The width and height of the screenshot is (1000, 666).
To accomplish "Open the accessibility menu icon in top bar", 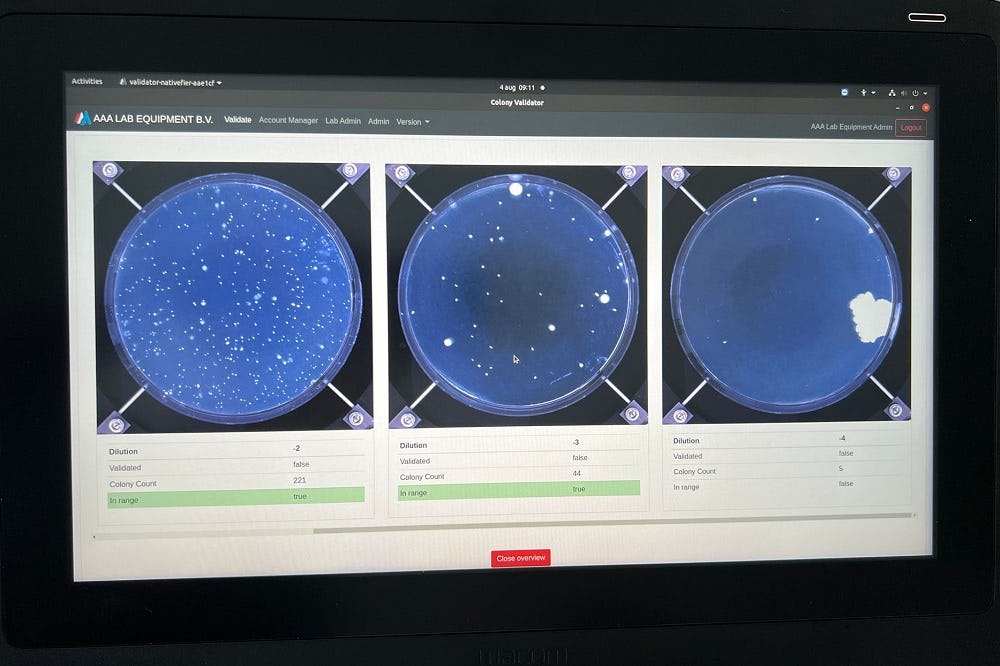I will tap(865, 92).
